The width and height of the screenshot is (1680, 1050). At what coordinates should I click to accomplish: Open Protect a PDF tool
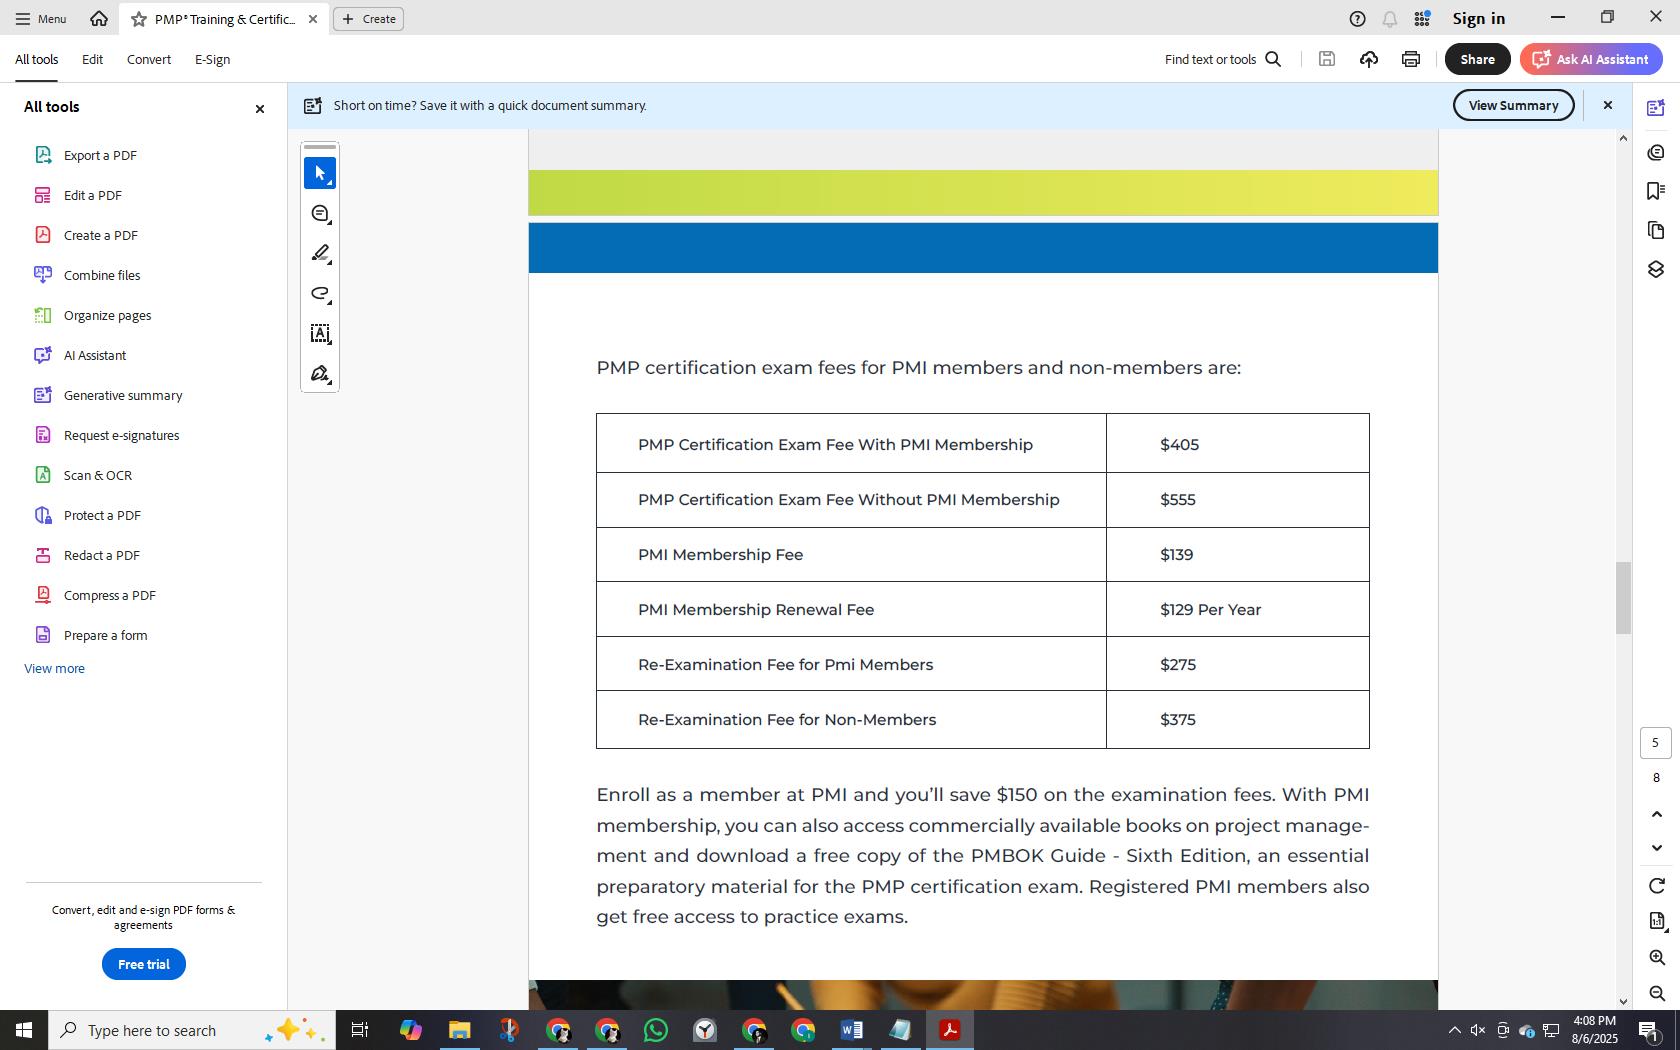[x=101, y=515]
